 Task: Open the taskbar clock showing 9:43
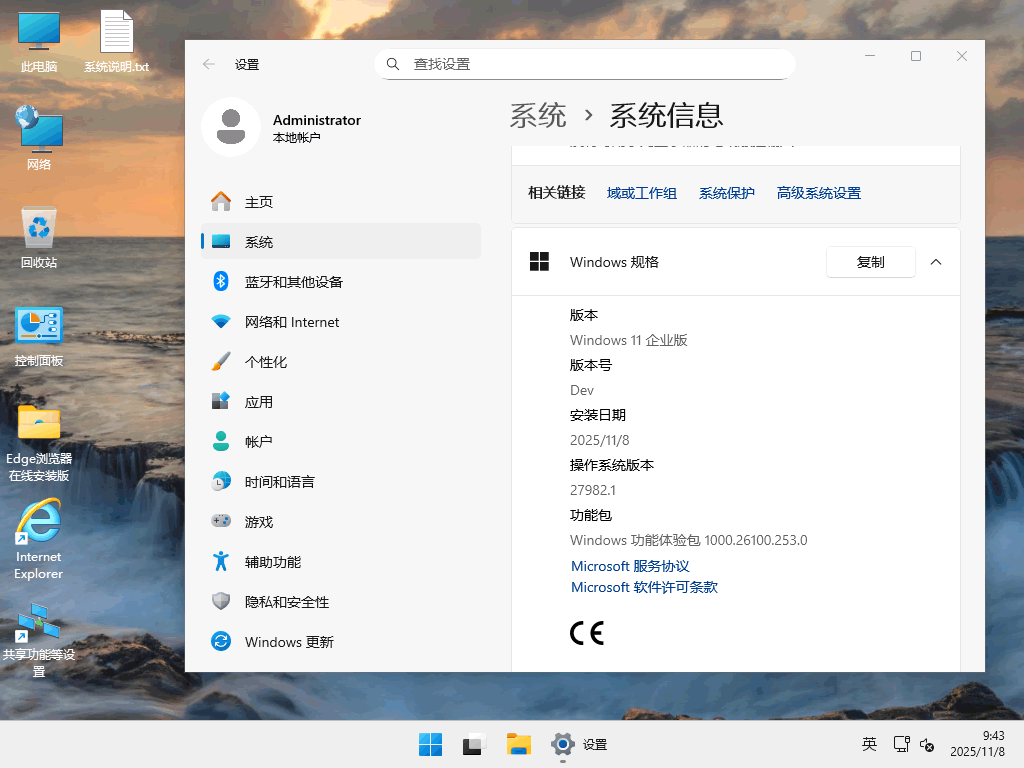pyautogui.click(x=977, y=744)
